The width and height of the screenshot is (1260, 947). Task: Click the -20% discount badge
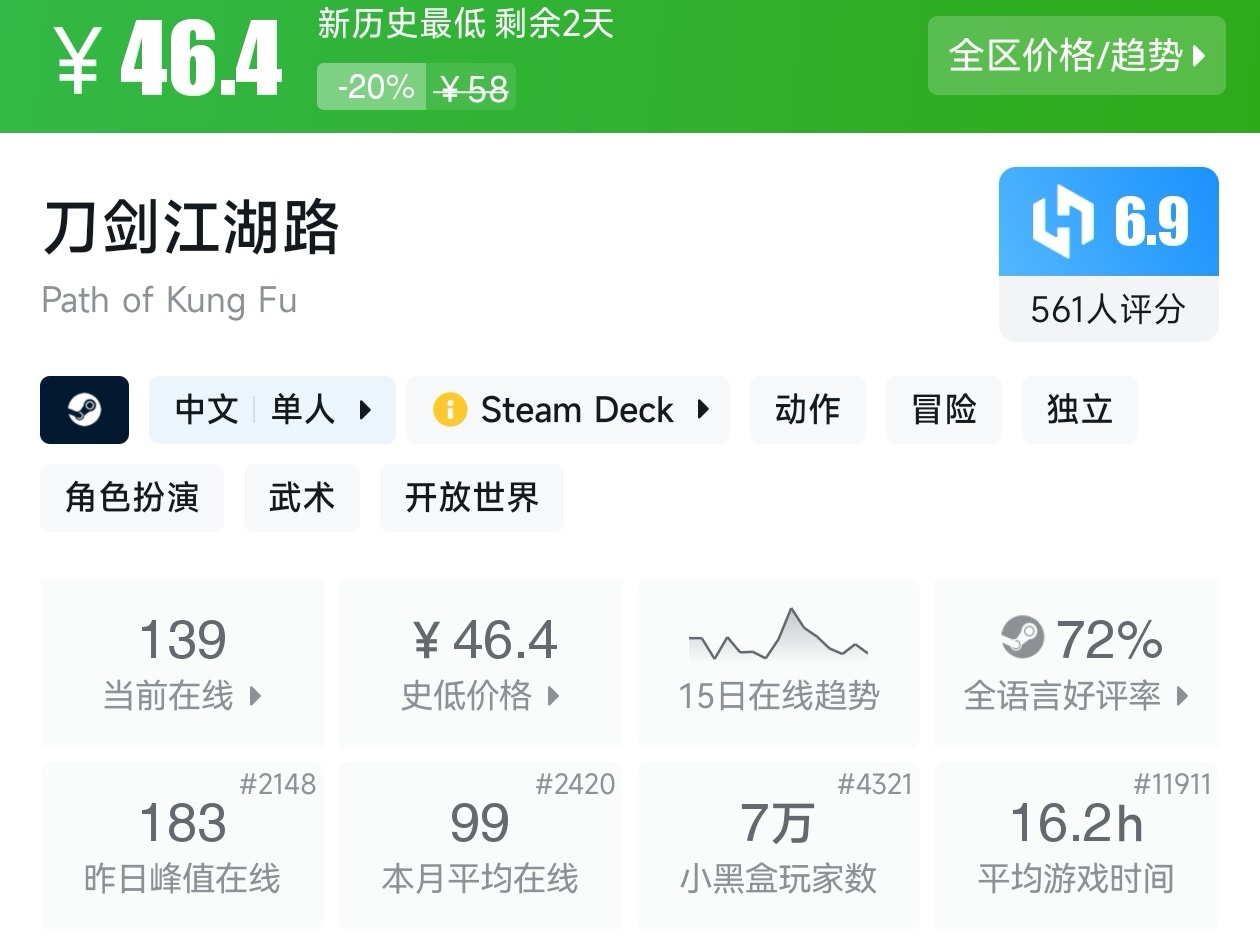click(x=373, y=88)
